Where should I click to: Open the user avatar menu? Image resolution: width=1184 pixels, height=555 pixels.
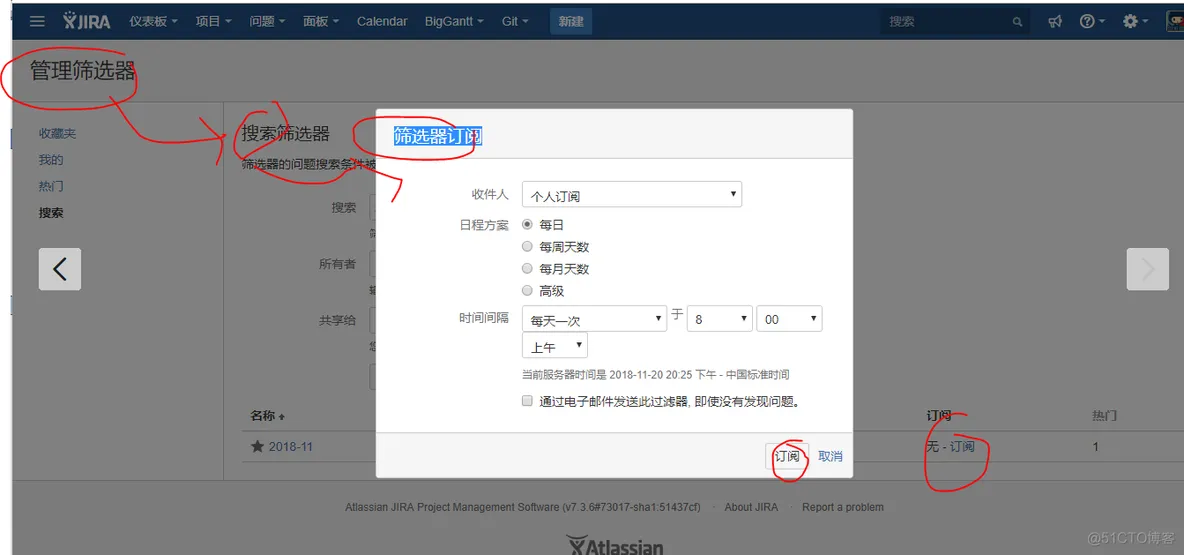[x=1175, y=21]
